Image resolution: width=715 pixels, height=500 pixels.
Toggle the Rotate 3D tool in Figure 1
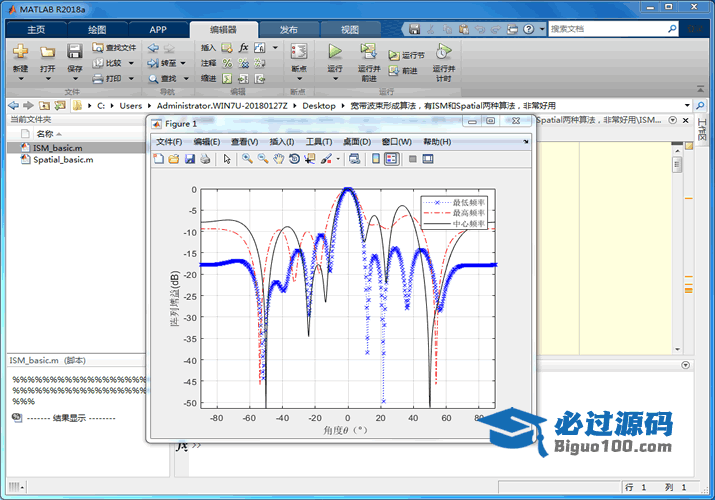pos(294,159)
